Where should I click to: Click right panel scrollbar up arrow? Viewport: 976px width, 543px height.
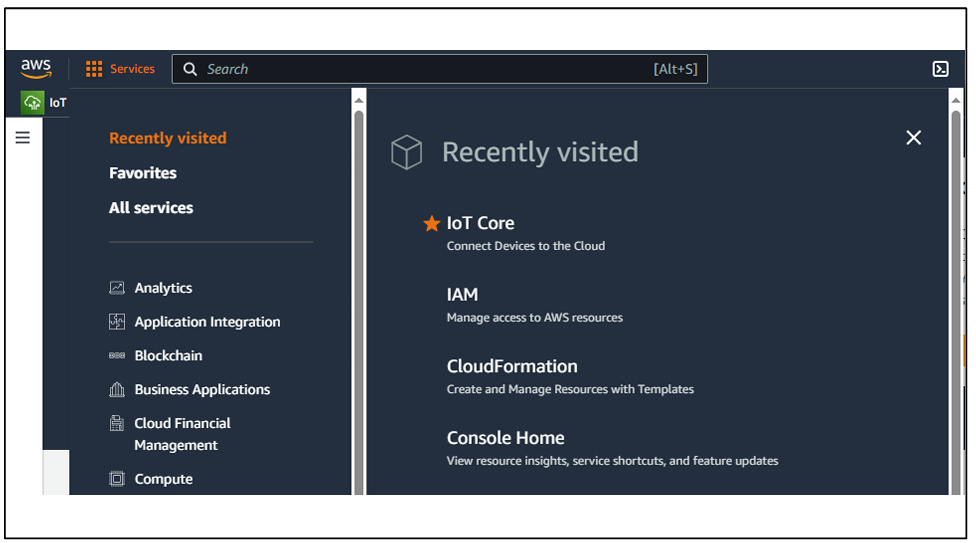click(956, 100)
